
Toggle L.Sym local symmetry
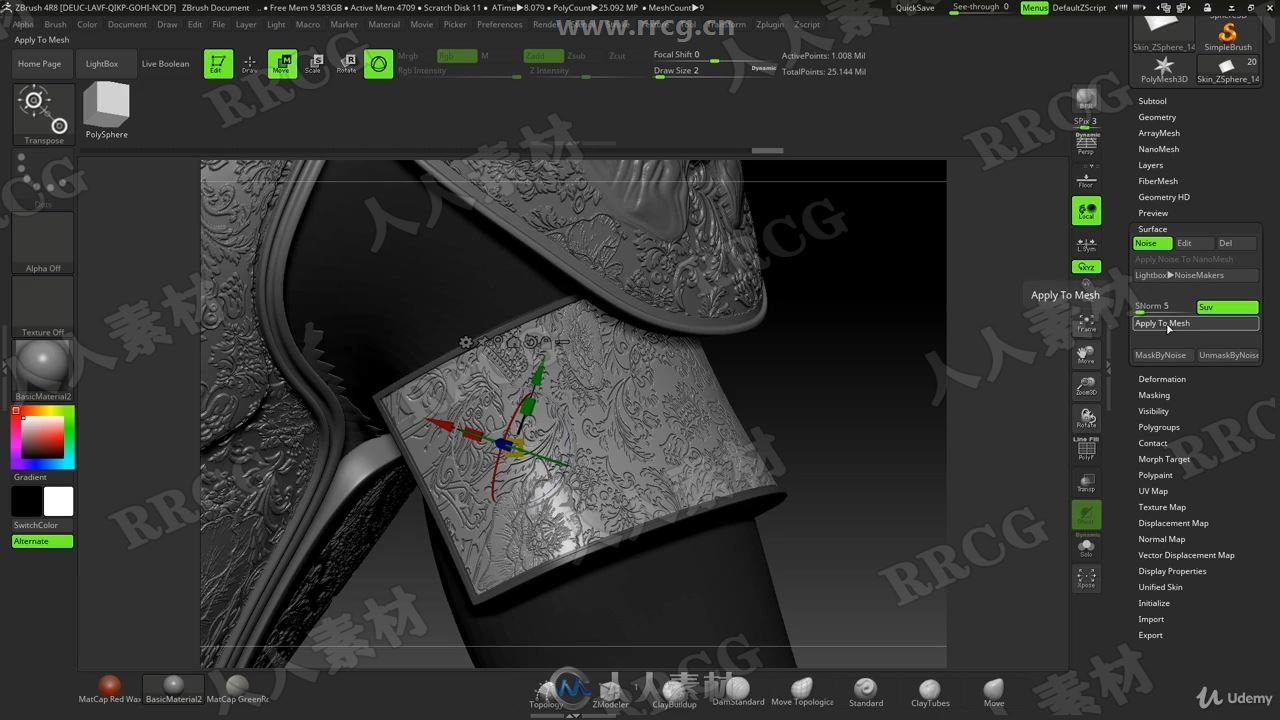click(1086, 243)
